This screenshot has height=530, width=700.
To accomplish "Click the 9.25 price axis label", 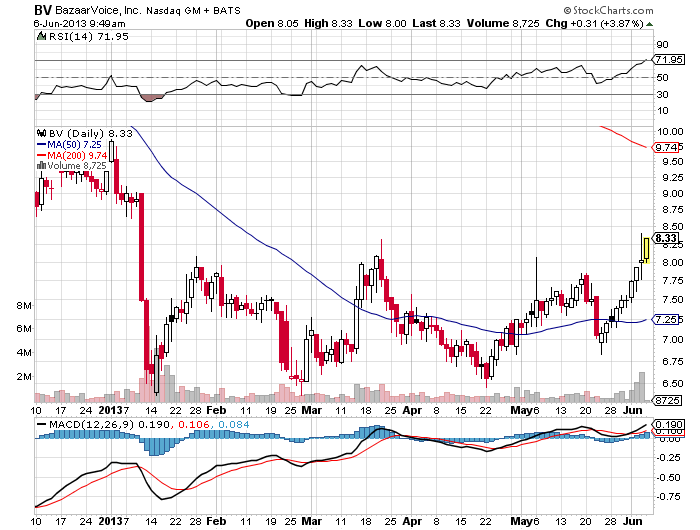I will (x=673, y=178).
